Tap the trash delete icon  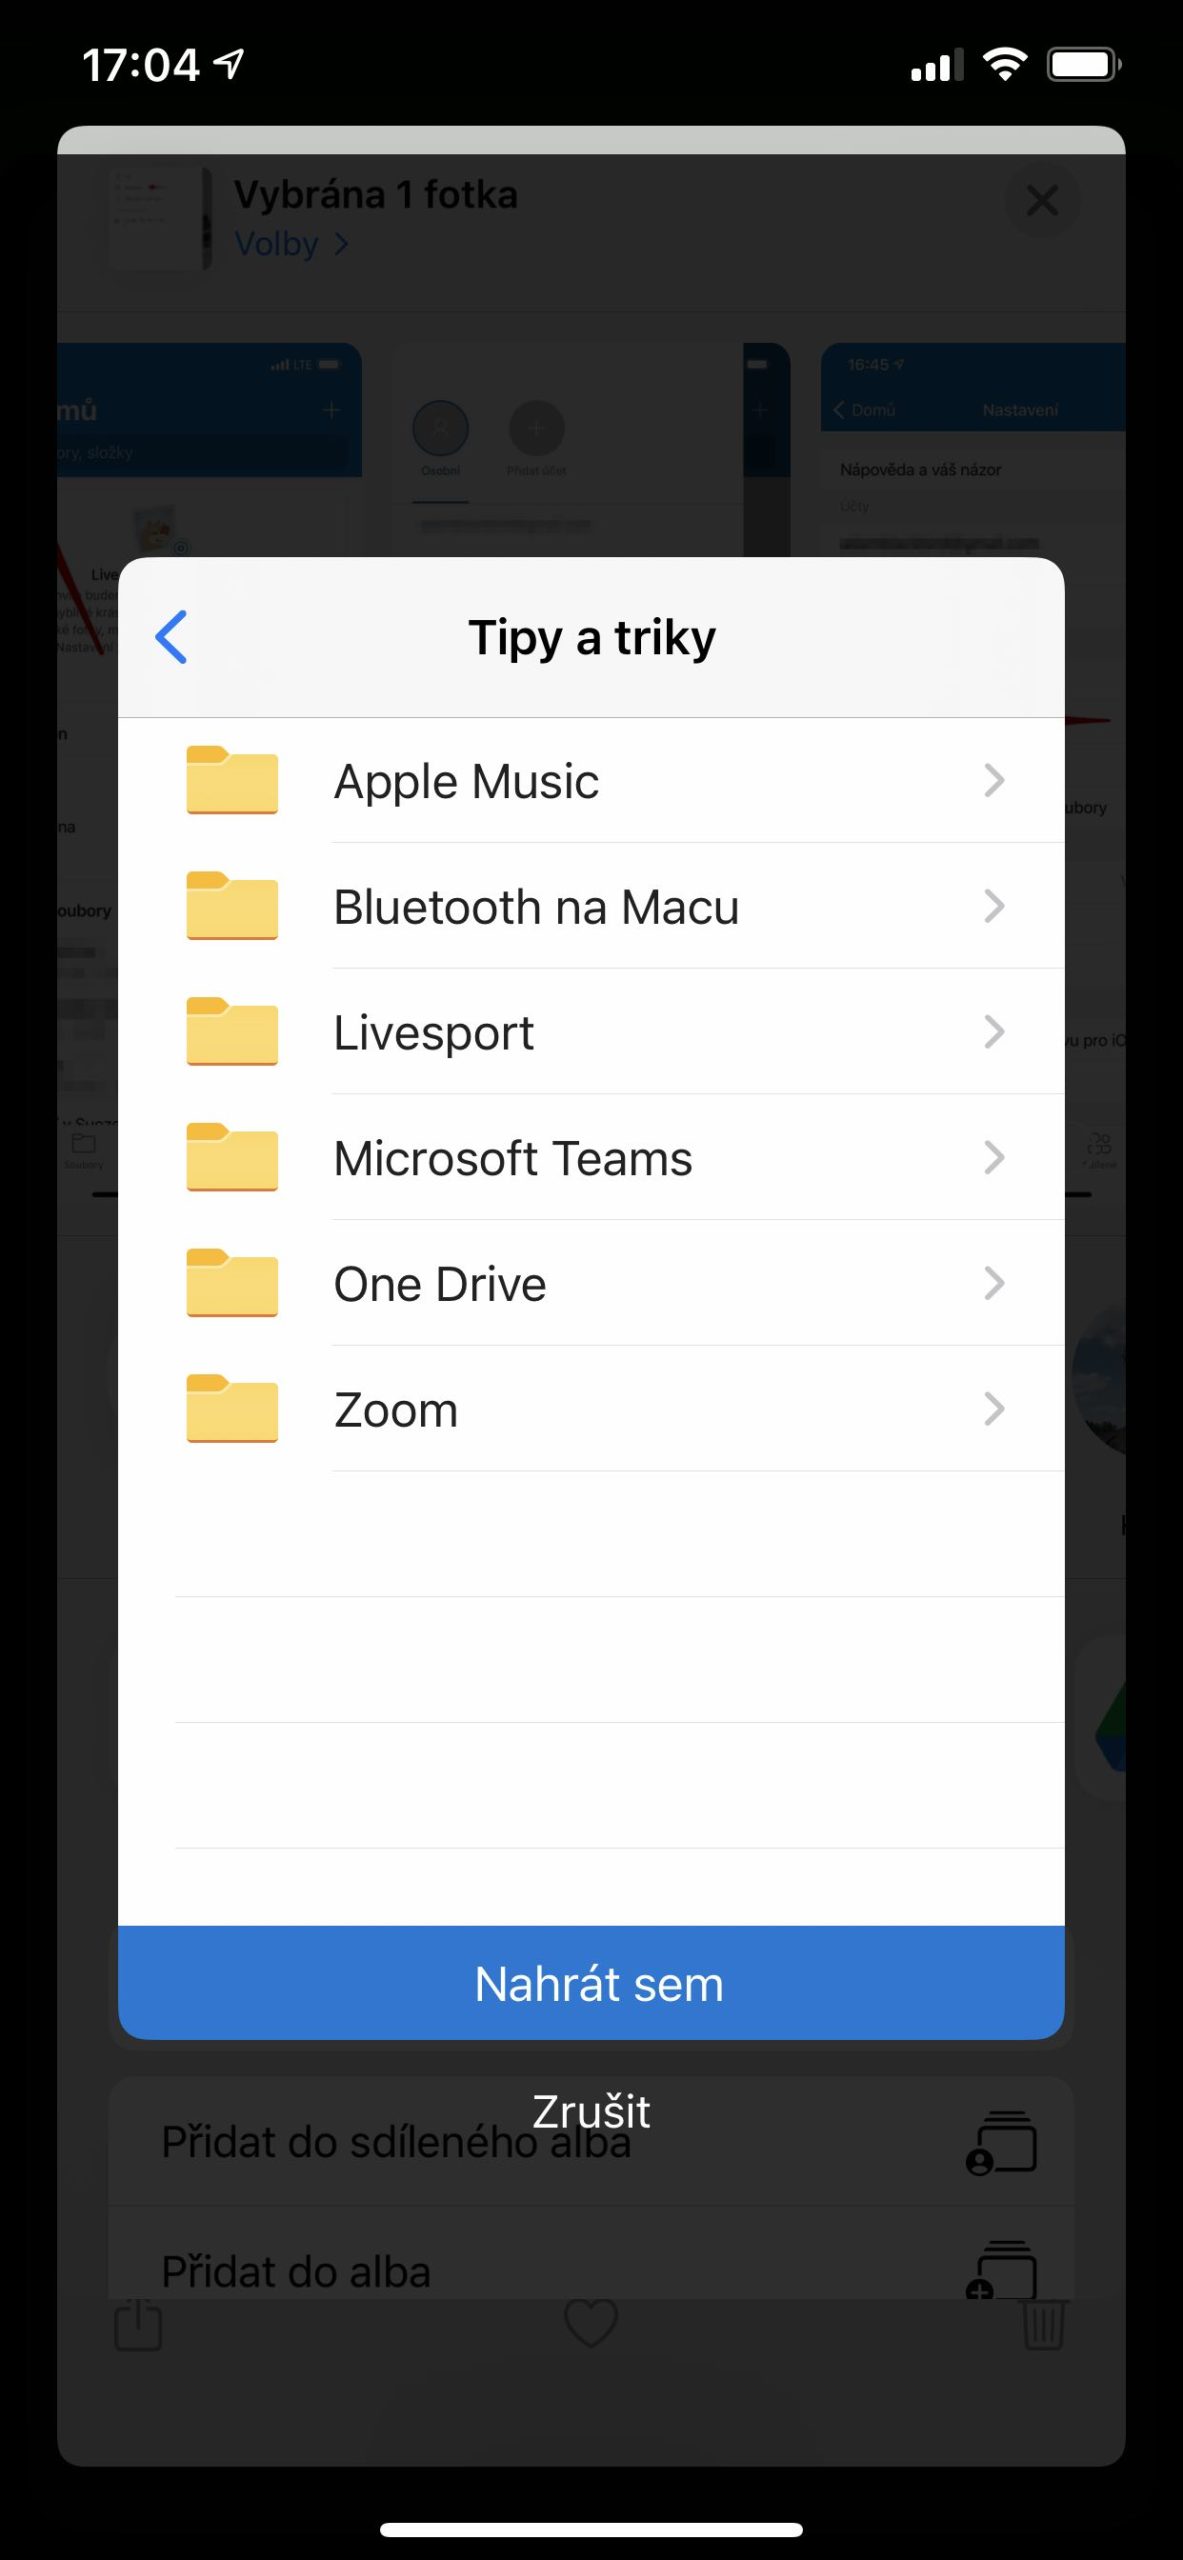coord(1044,2324)
